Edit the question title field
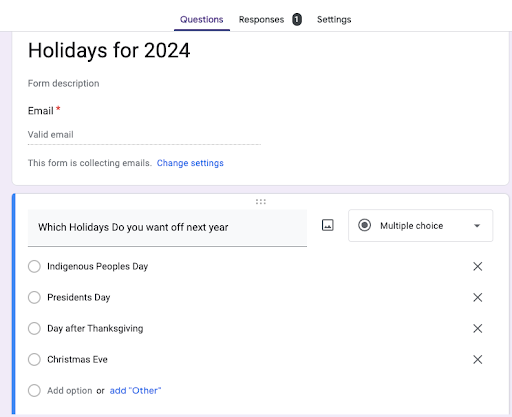The height and width of the screenshot is (417, 512). pos(167,228)
